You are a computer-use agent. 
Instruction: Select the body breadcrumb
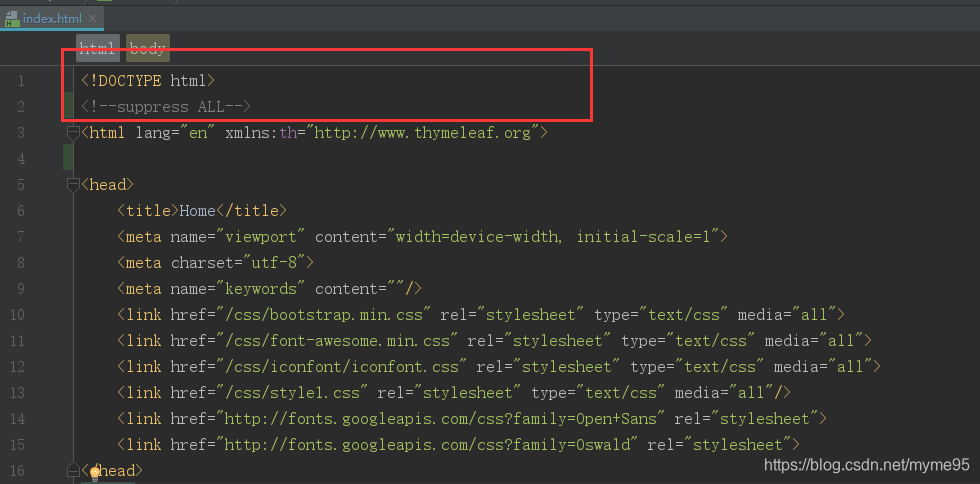coord(148,48)
